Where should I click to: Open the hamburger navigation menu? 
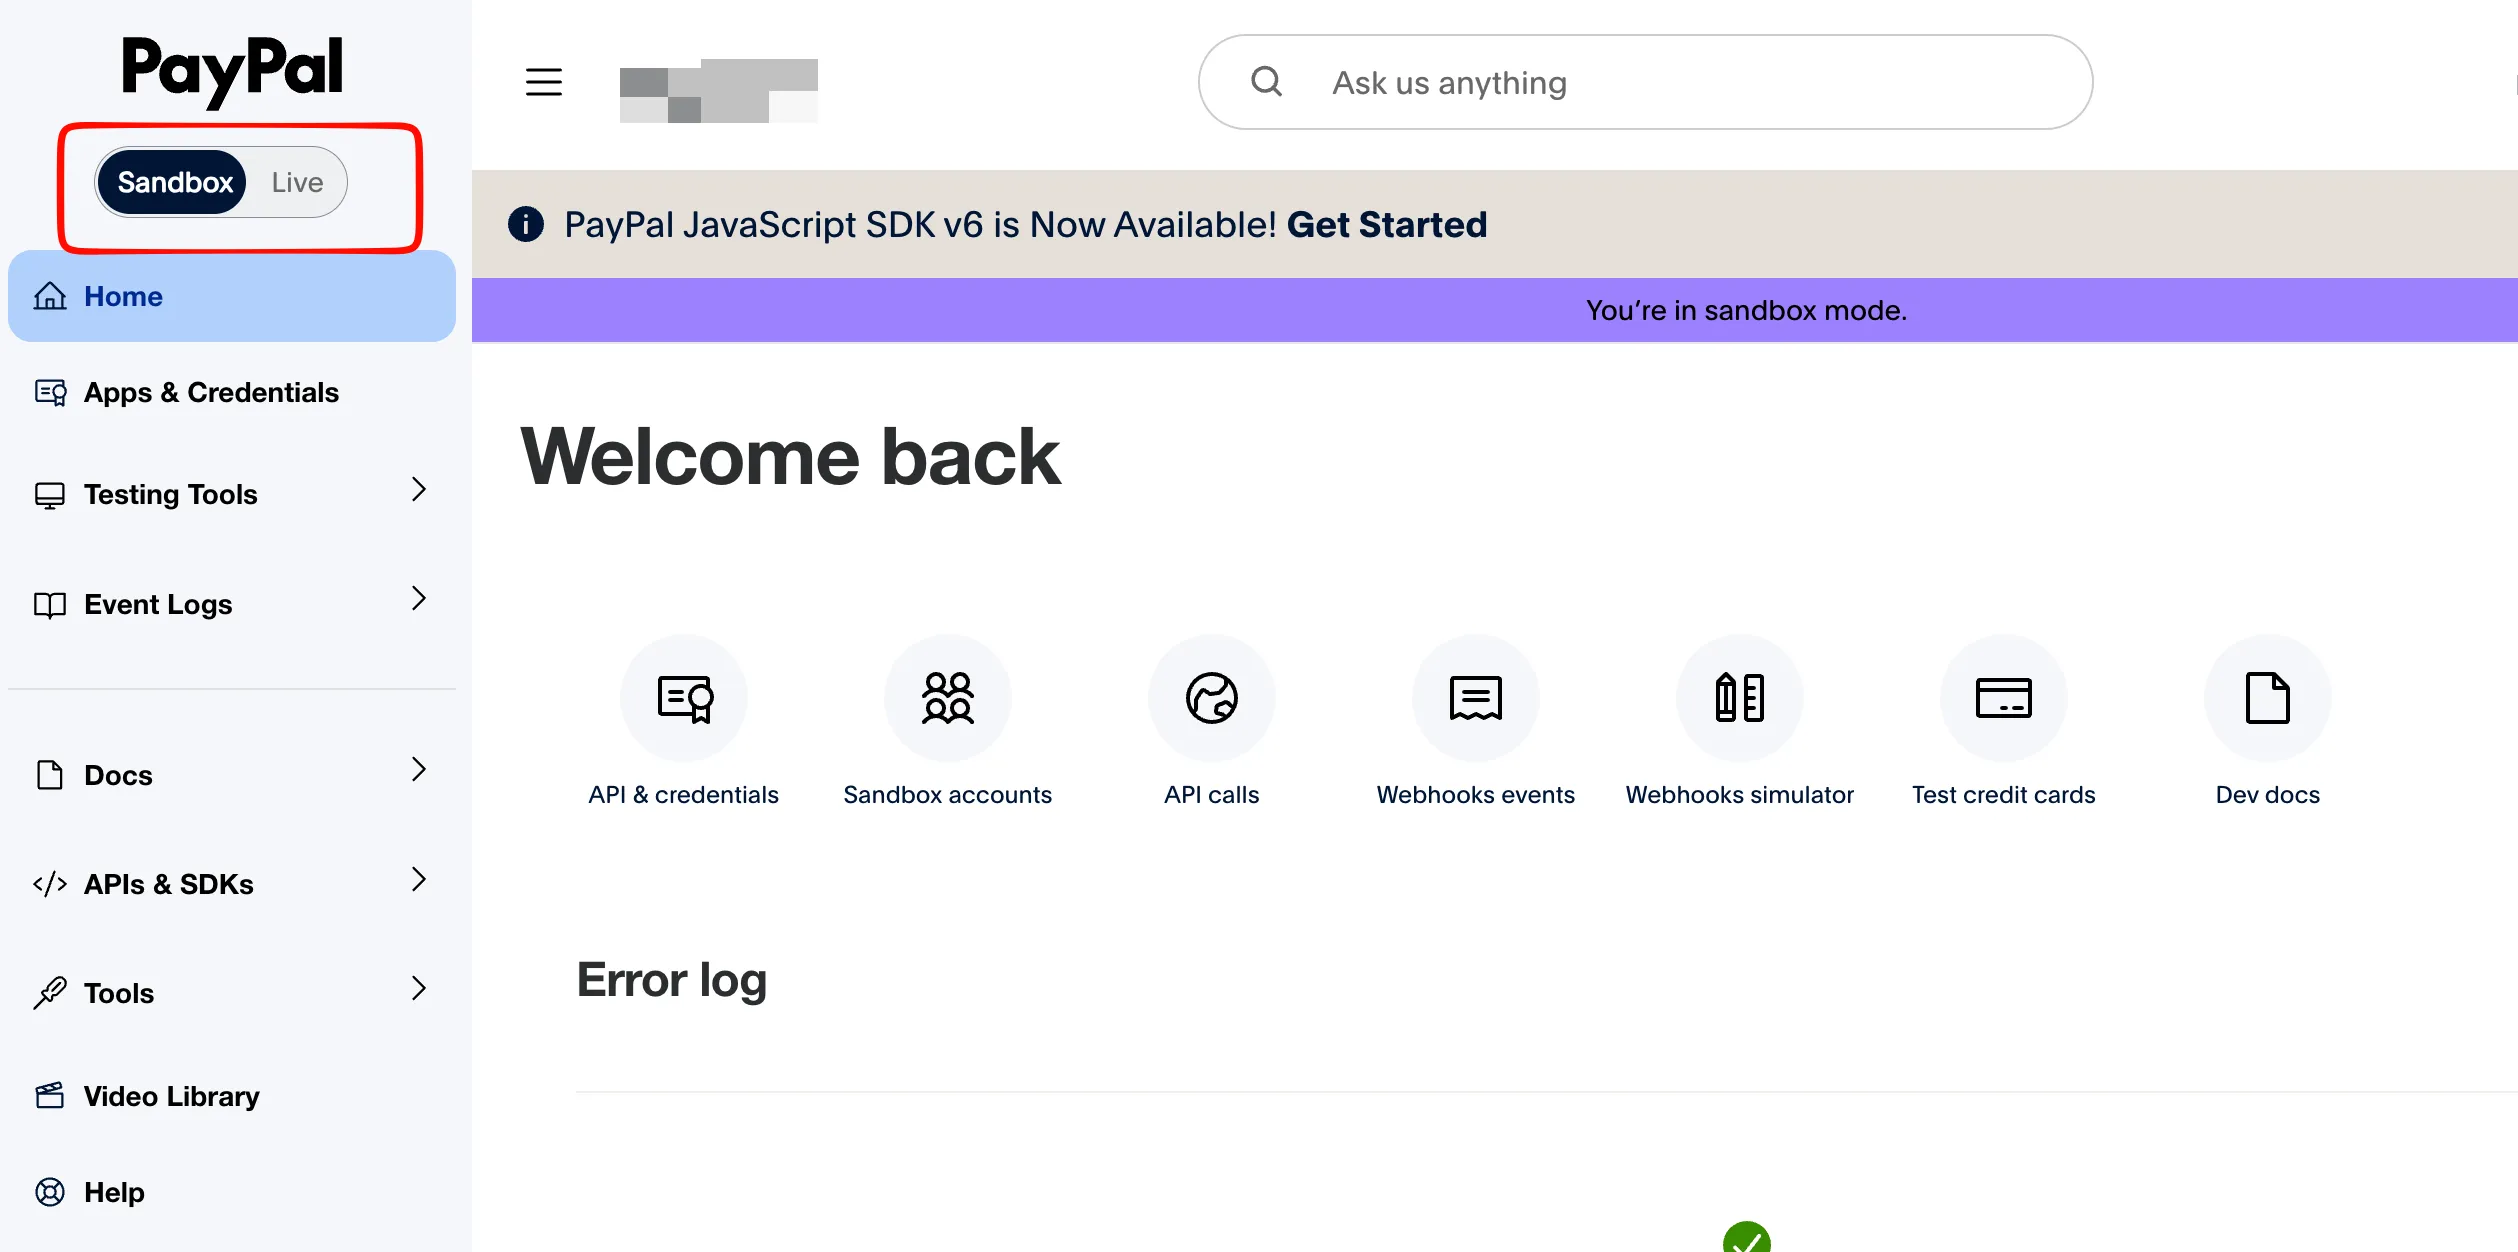click(543, 82)
